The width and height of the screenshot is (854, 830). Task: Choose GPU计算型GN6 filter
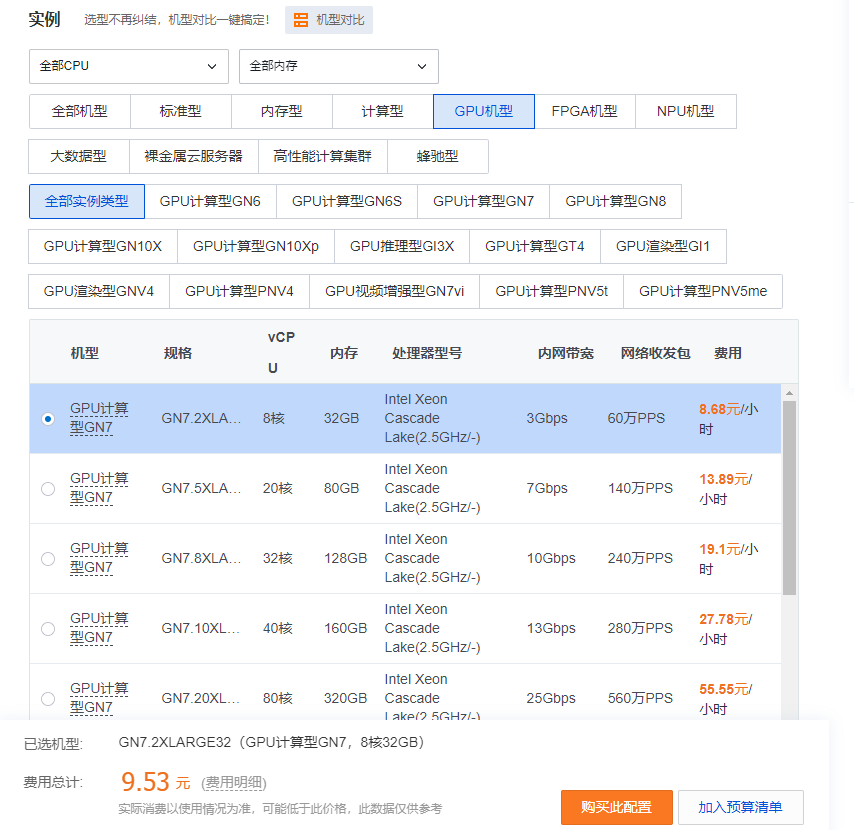click(x=210, y=202)
